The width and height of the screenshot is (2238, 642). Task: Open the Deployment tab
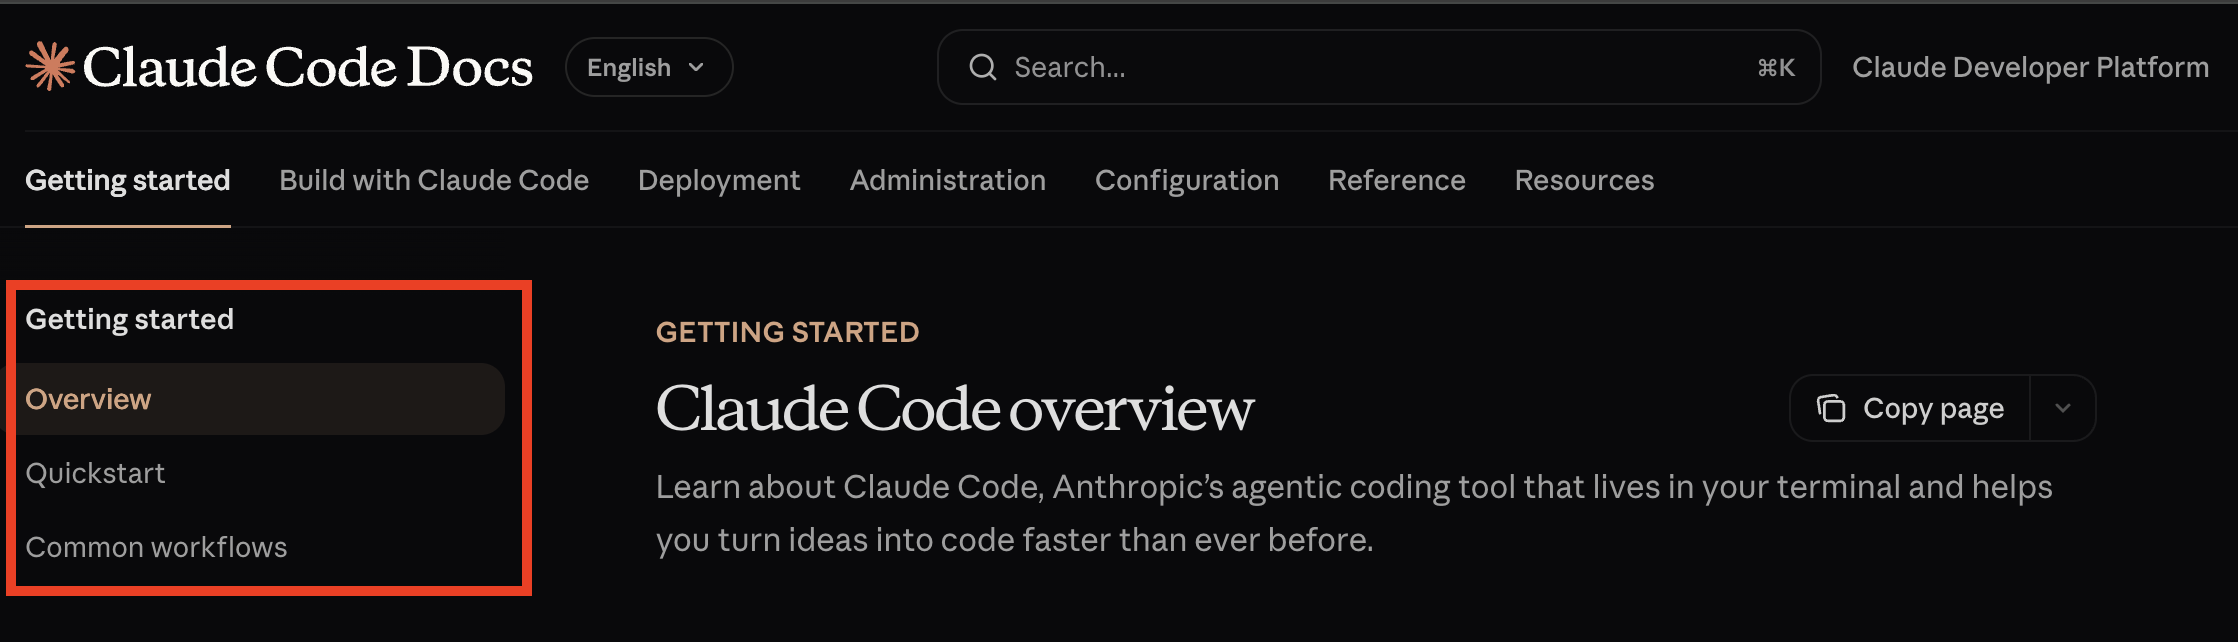[x=719, y=180]
